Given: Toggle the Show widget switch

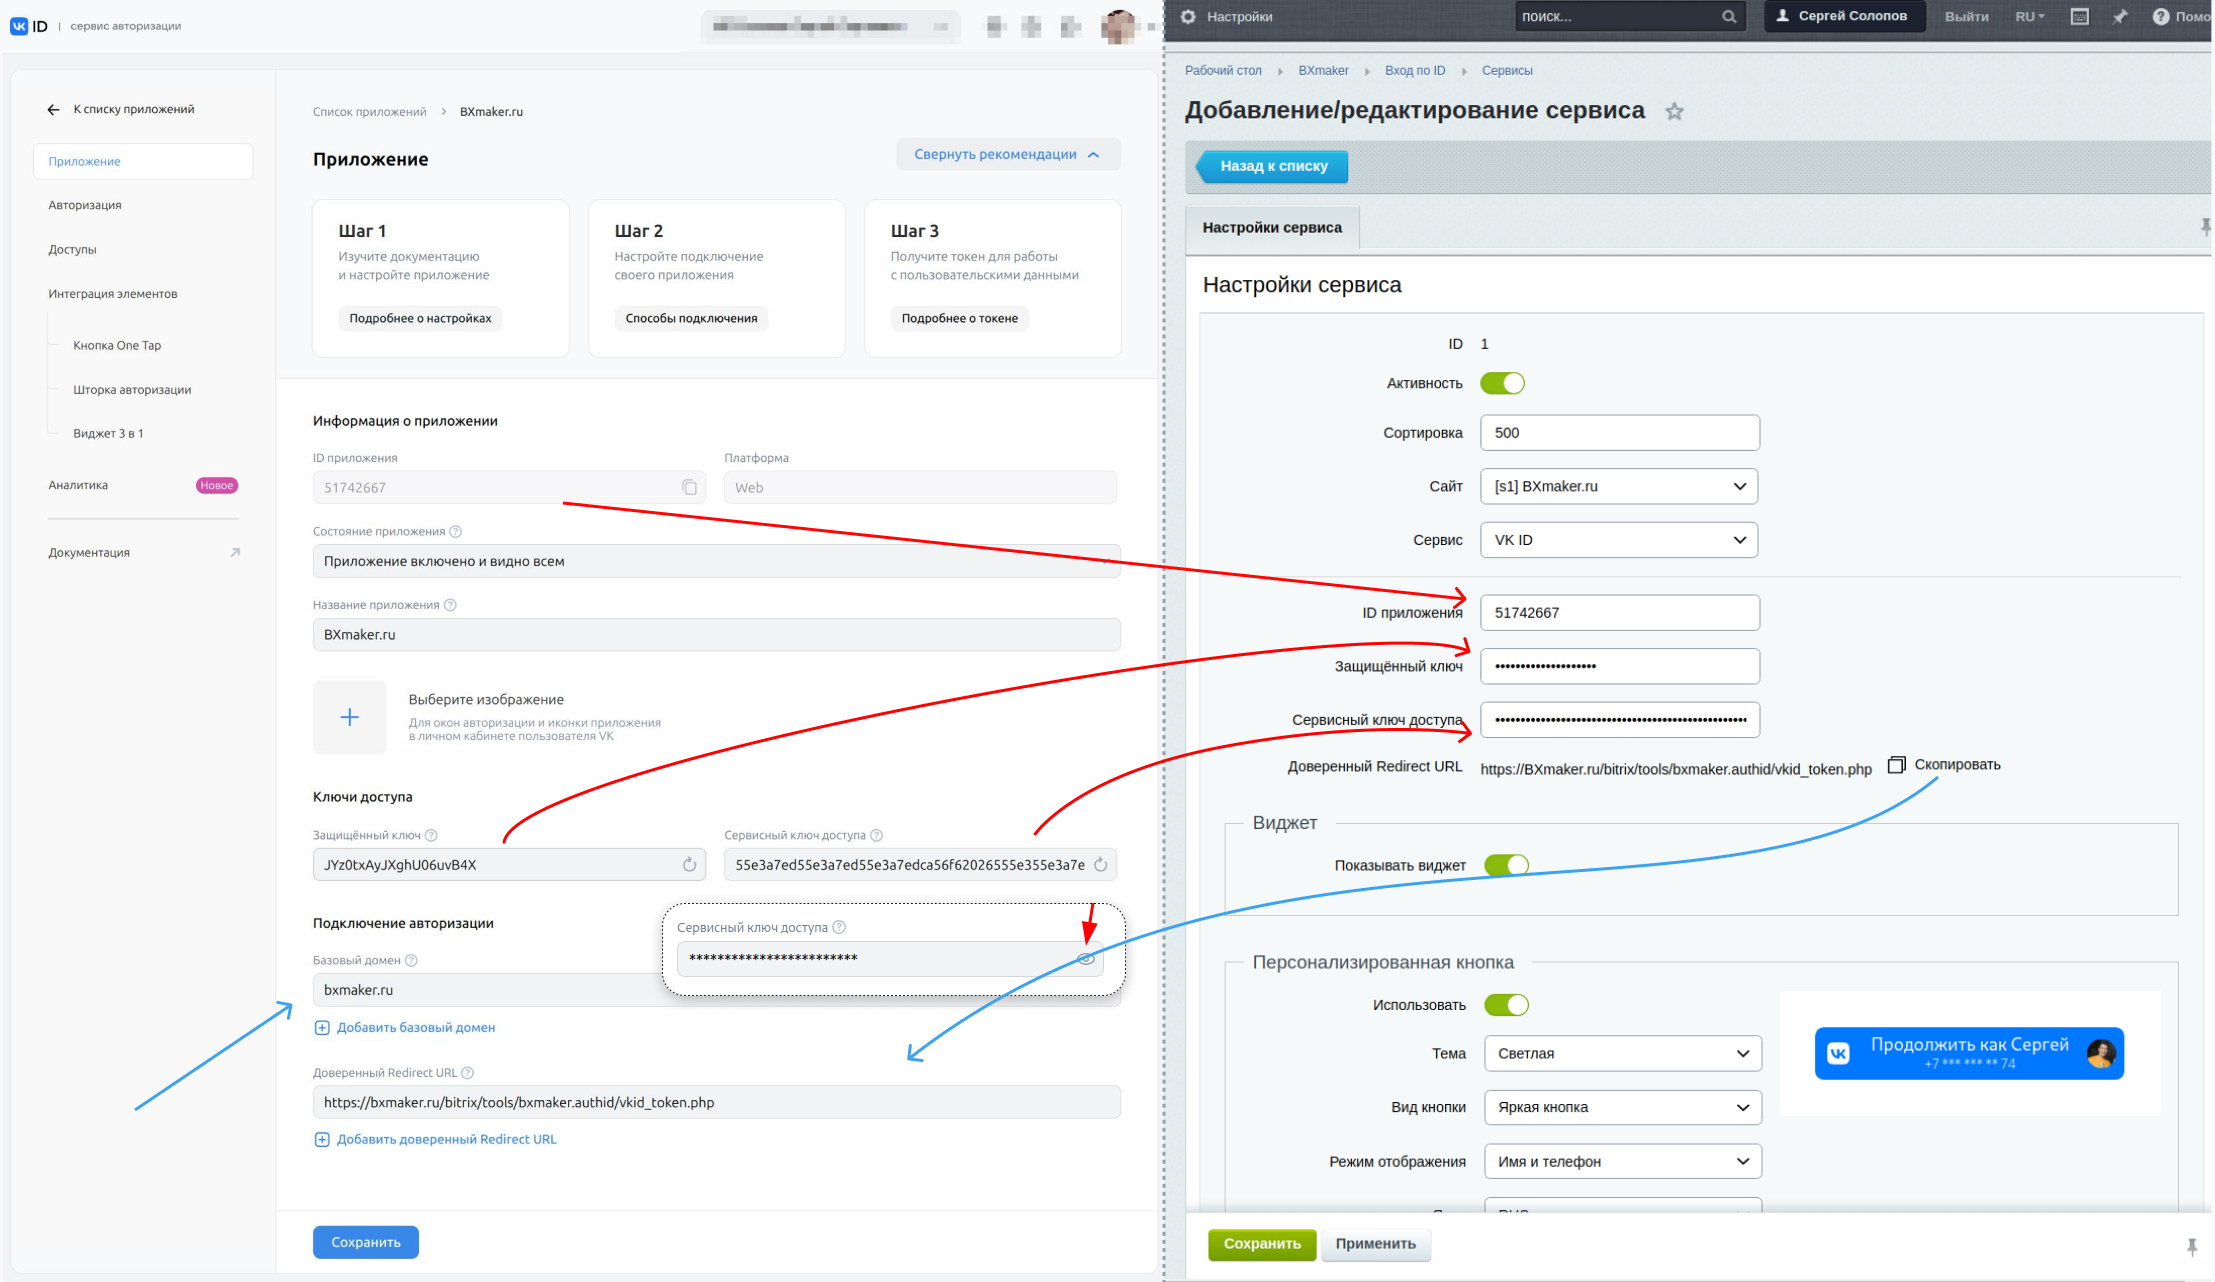Looking at the screenshot, I should [x=1506, y=865].
